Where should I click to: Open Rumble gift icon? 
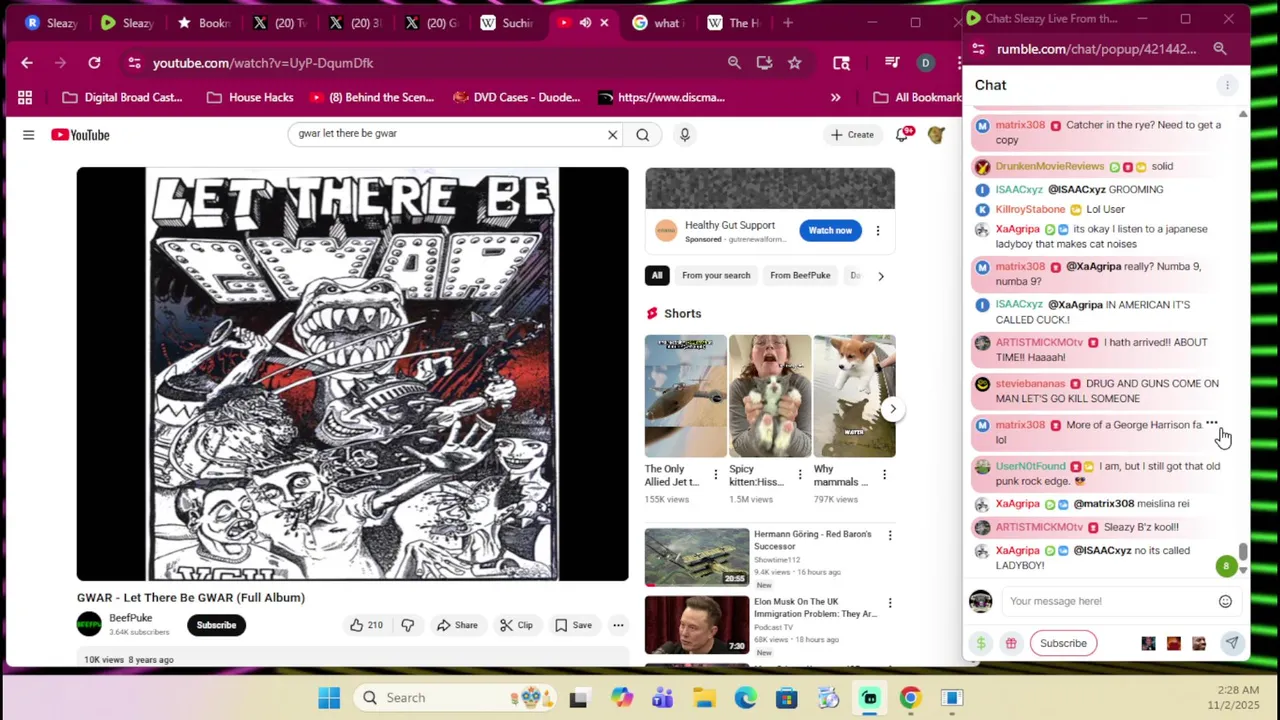point(1011,643)
